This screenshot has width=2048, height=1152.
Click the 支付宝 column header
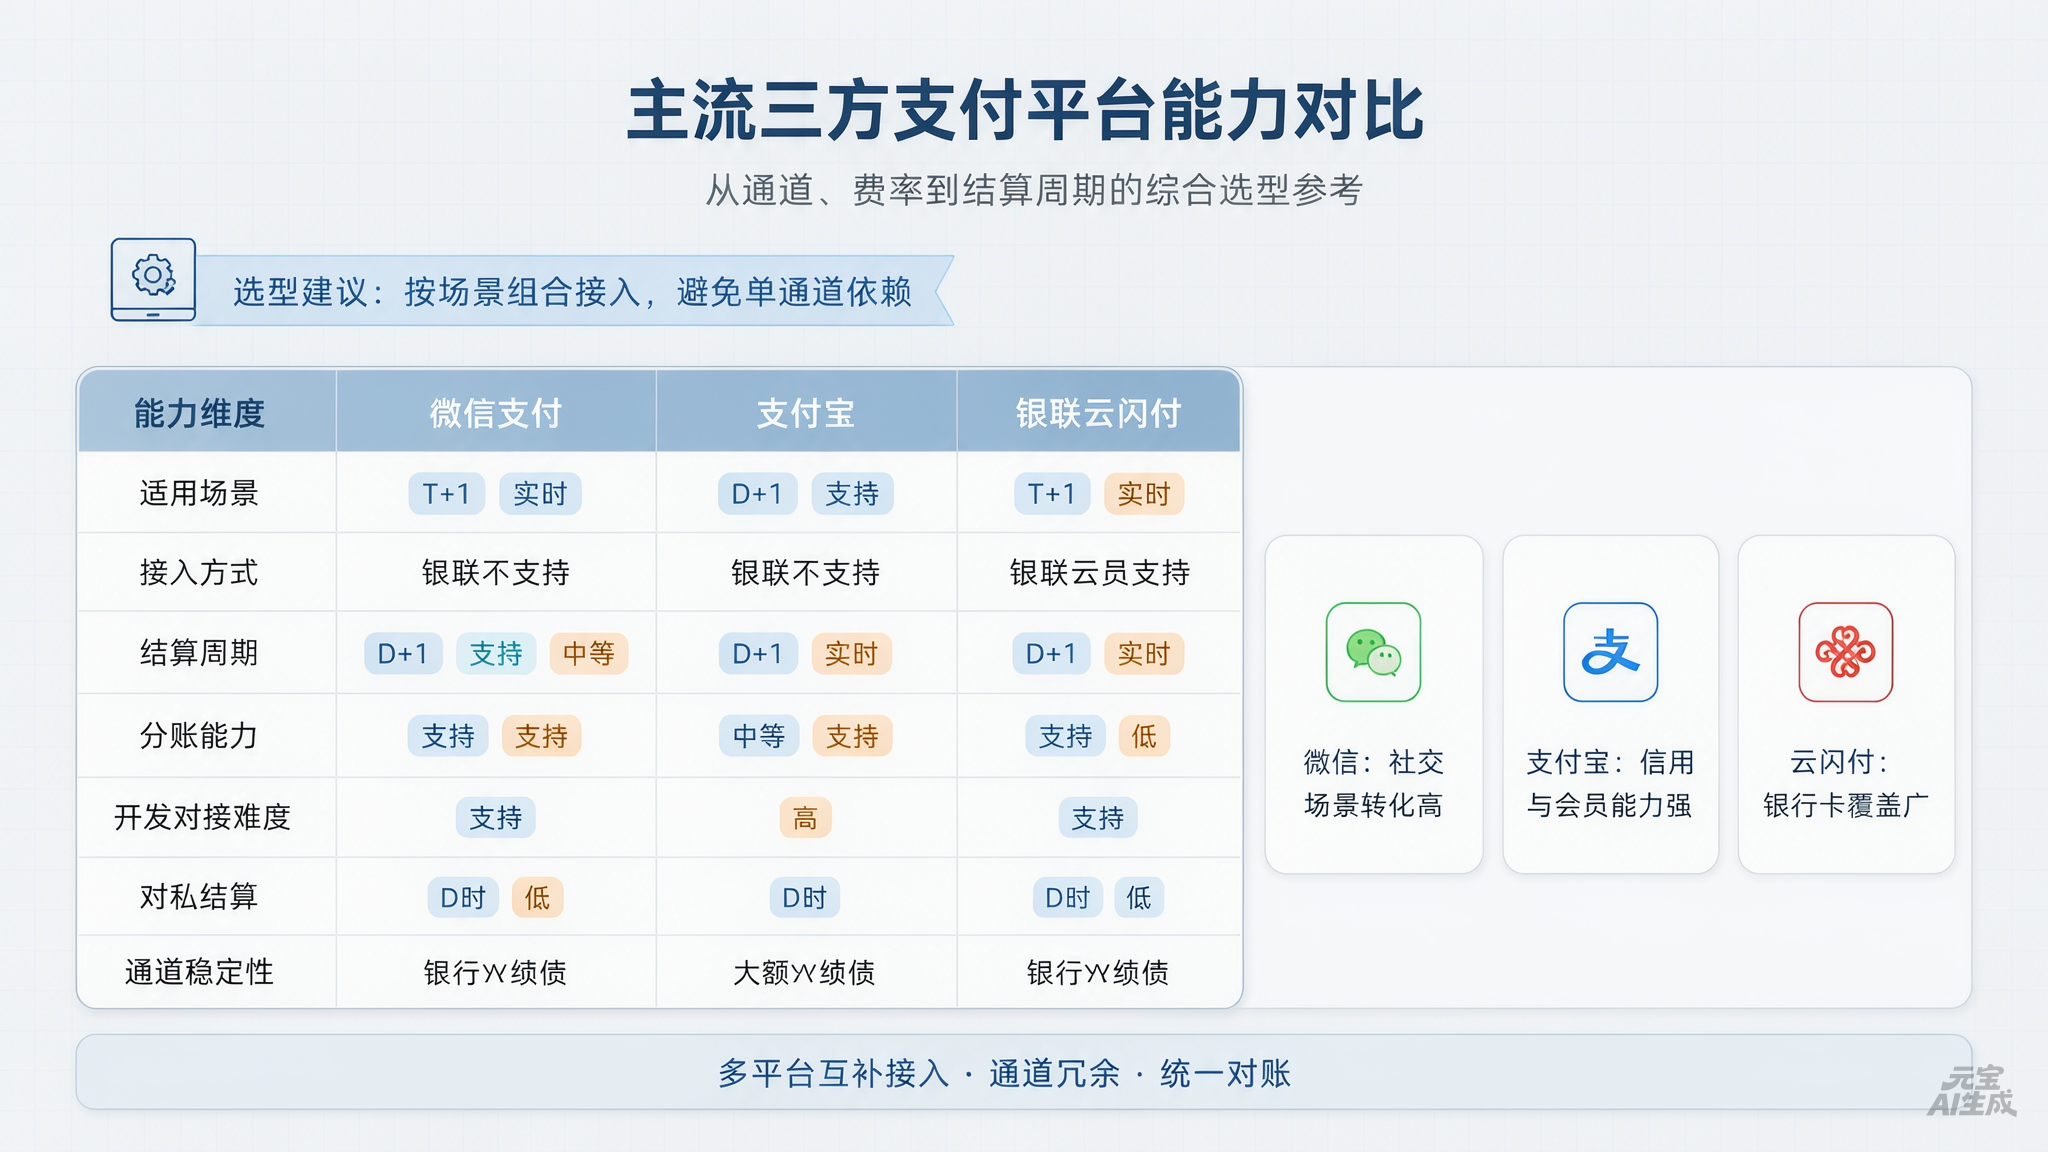point(806,413)
